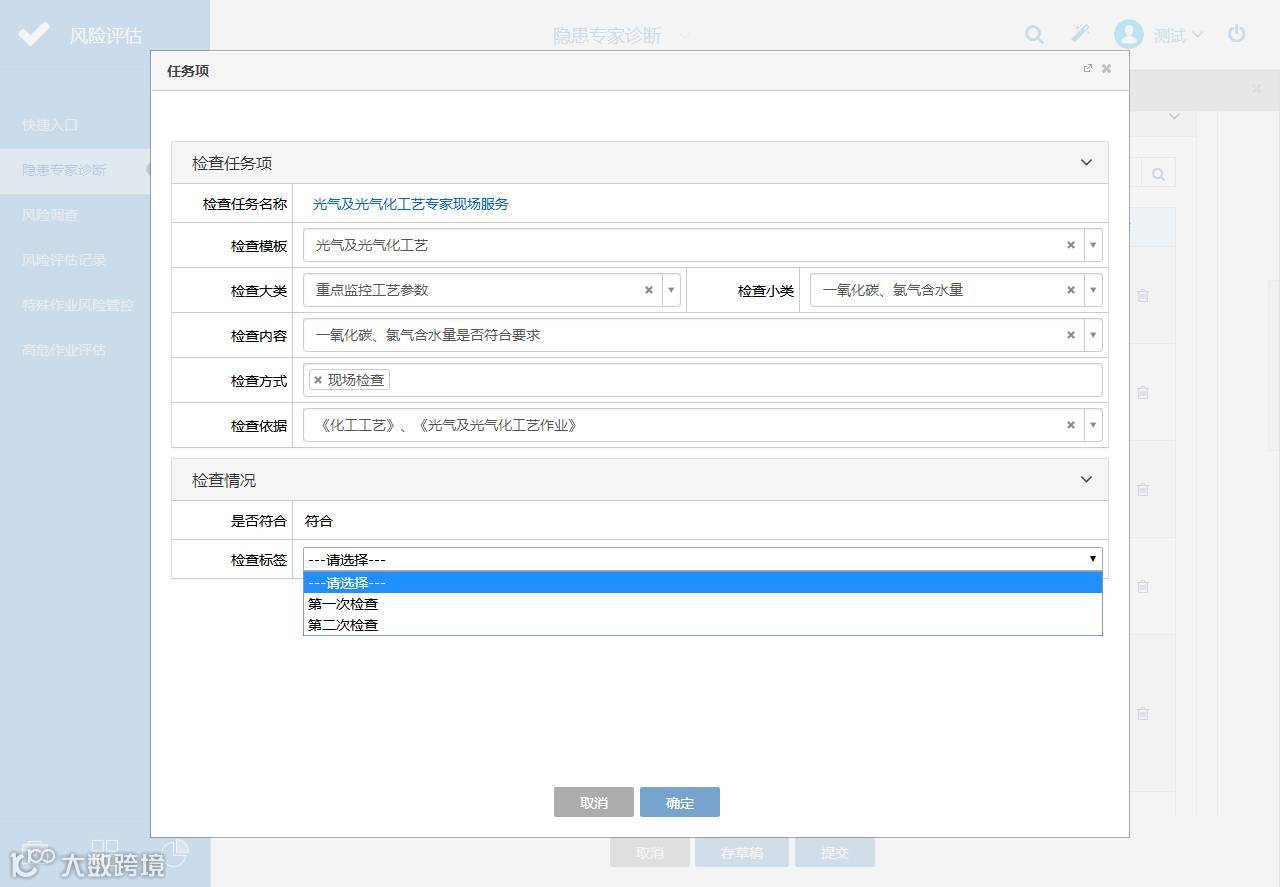Clear the 检查模板 selection
This screenshot has width=1280, height=887.
coord(1070,245)
